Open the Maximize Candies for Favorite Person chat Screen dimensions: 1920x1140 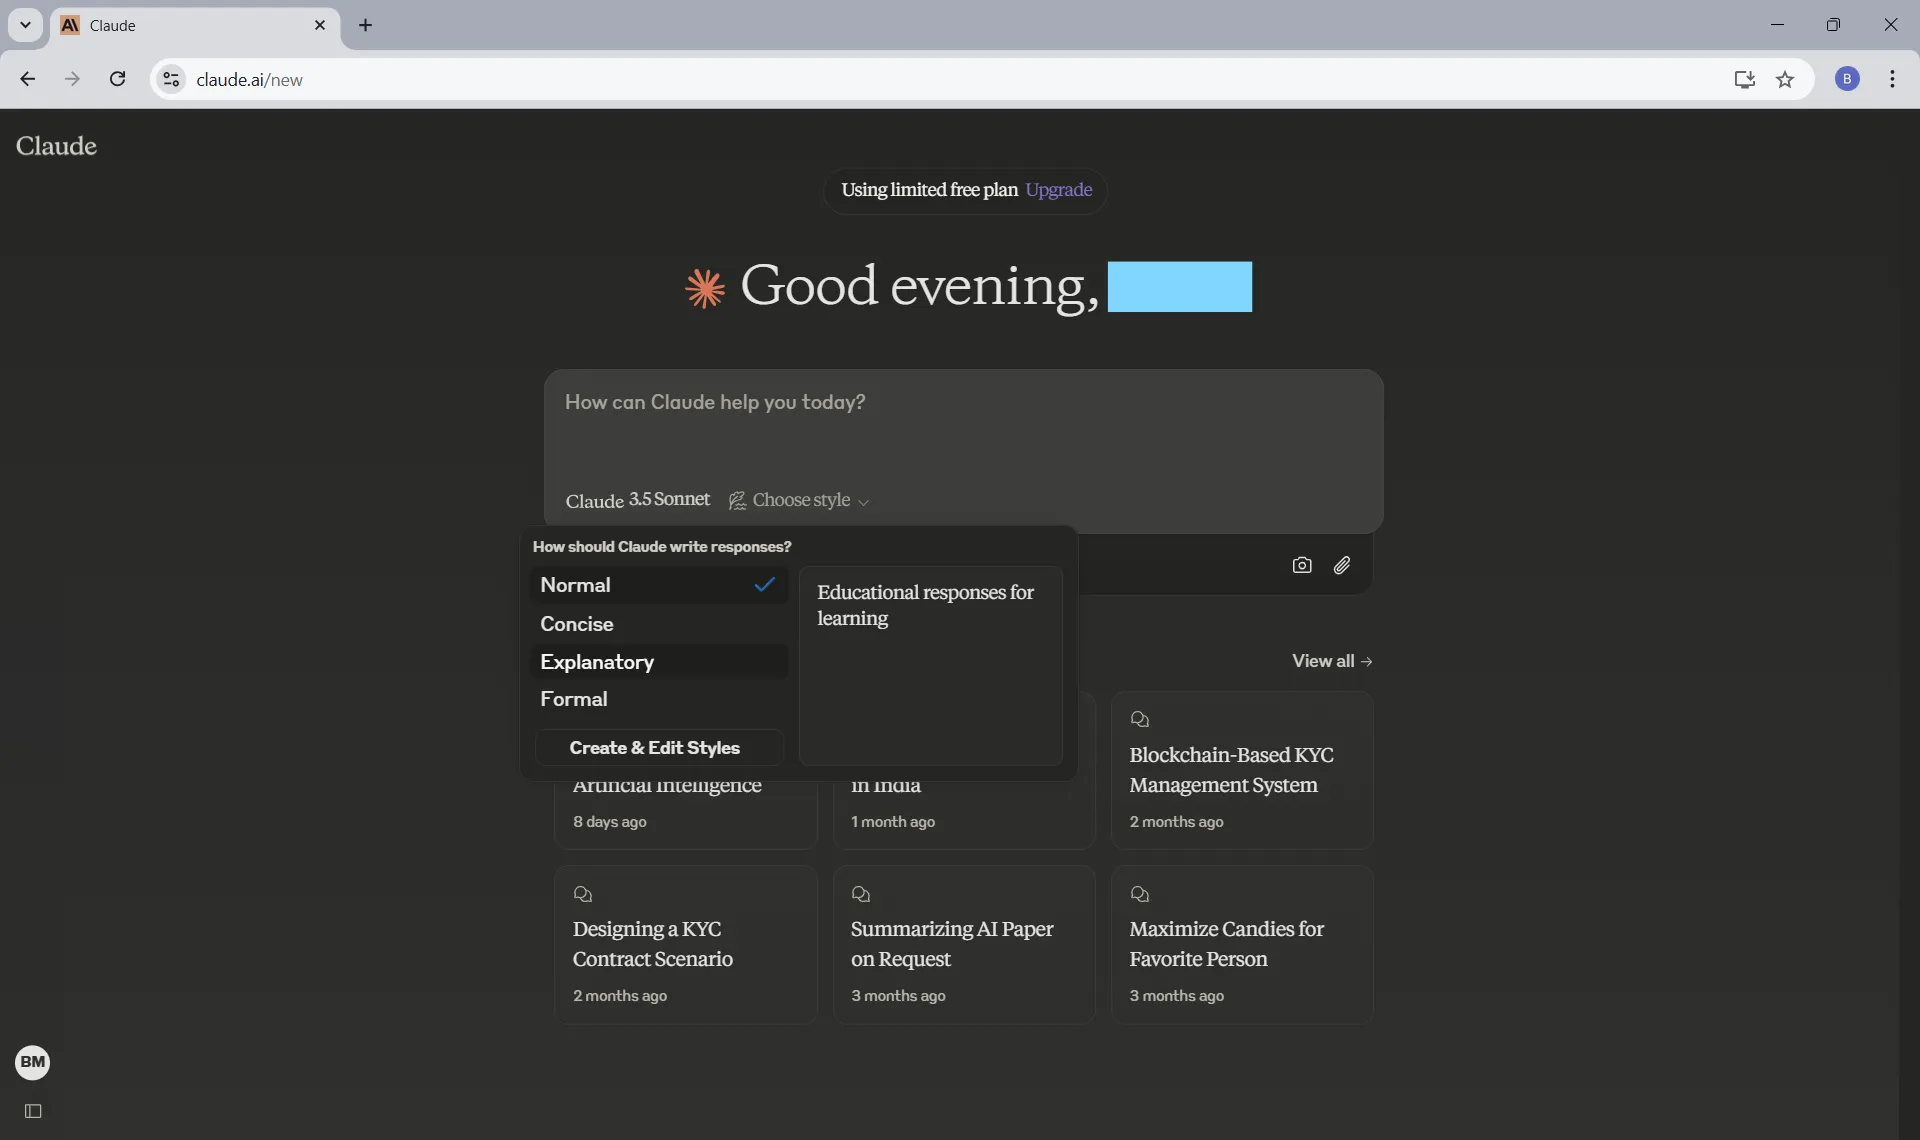pos(1241,945)
